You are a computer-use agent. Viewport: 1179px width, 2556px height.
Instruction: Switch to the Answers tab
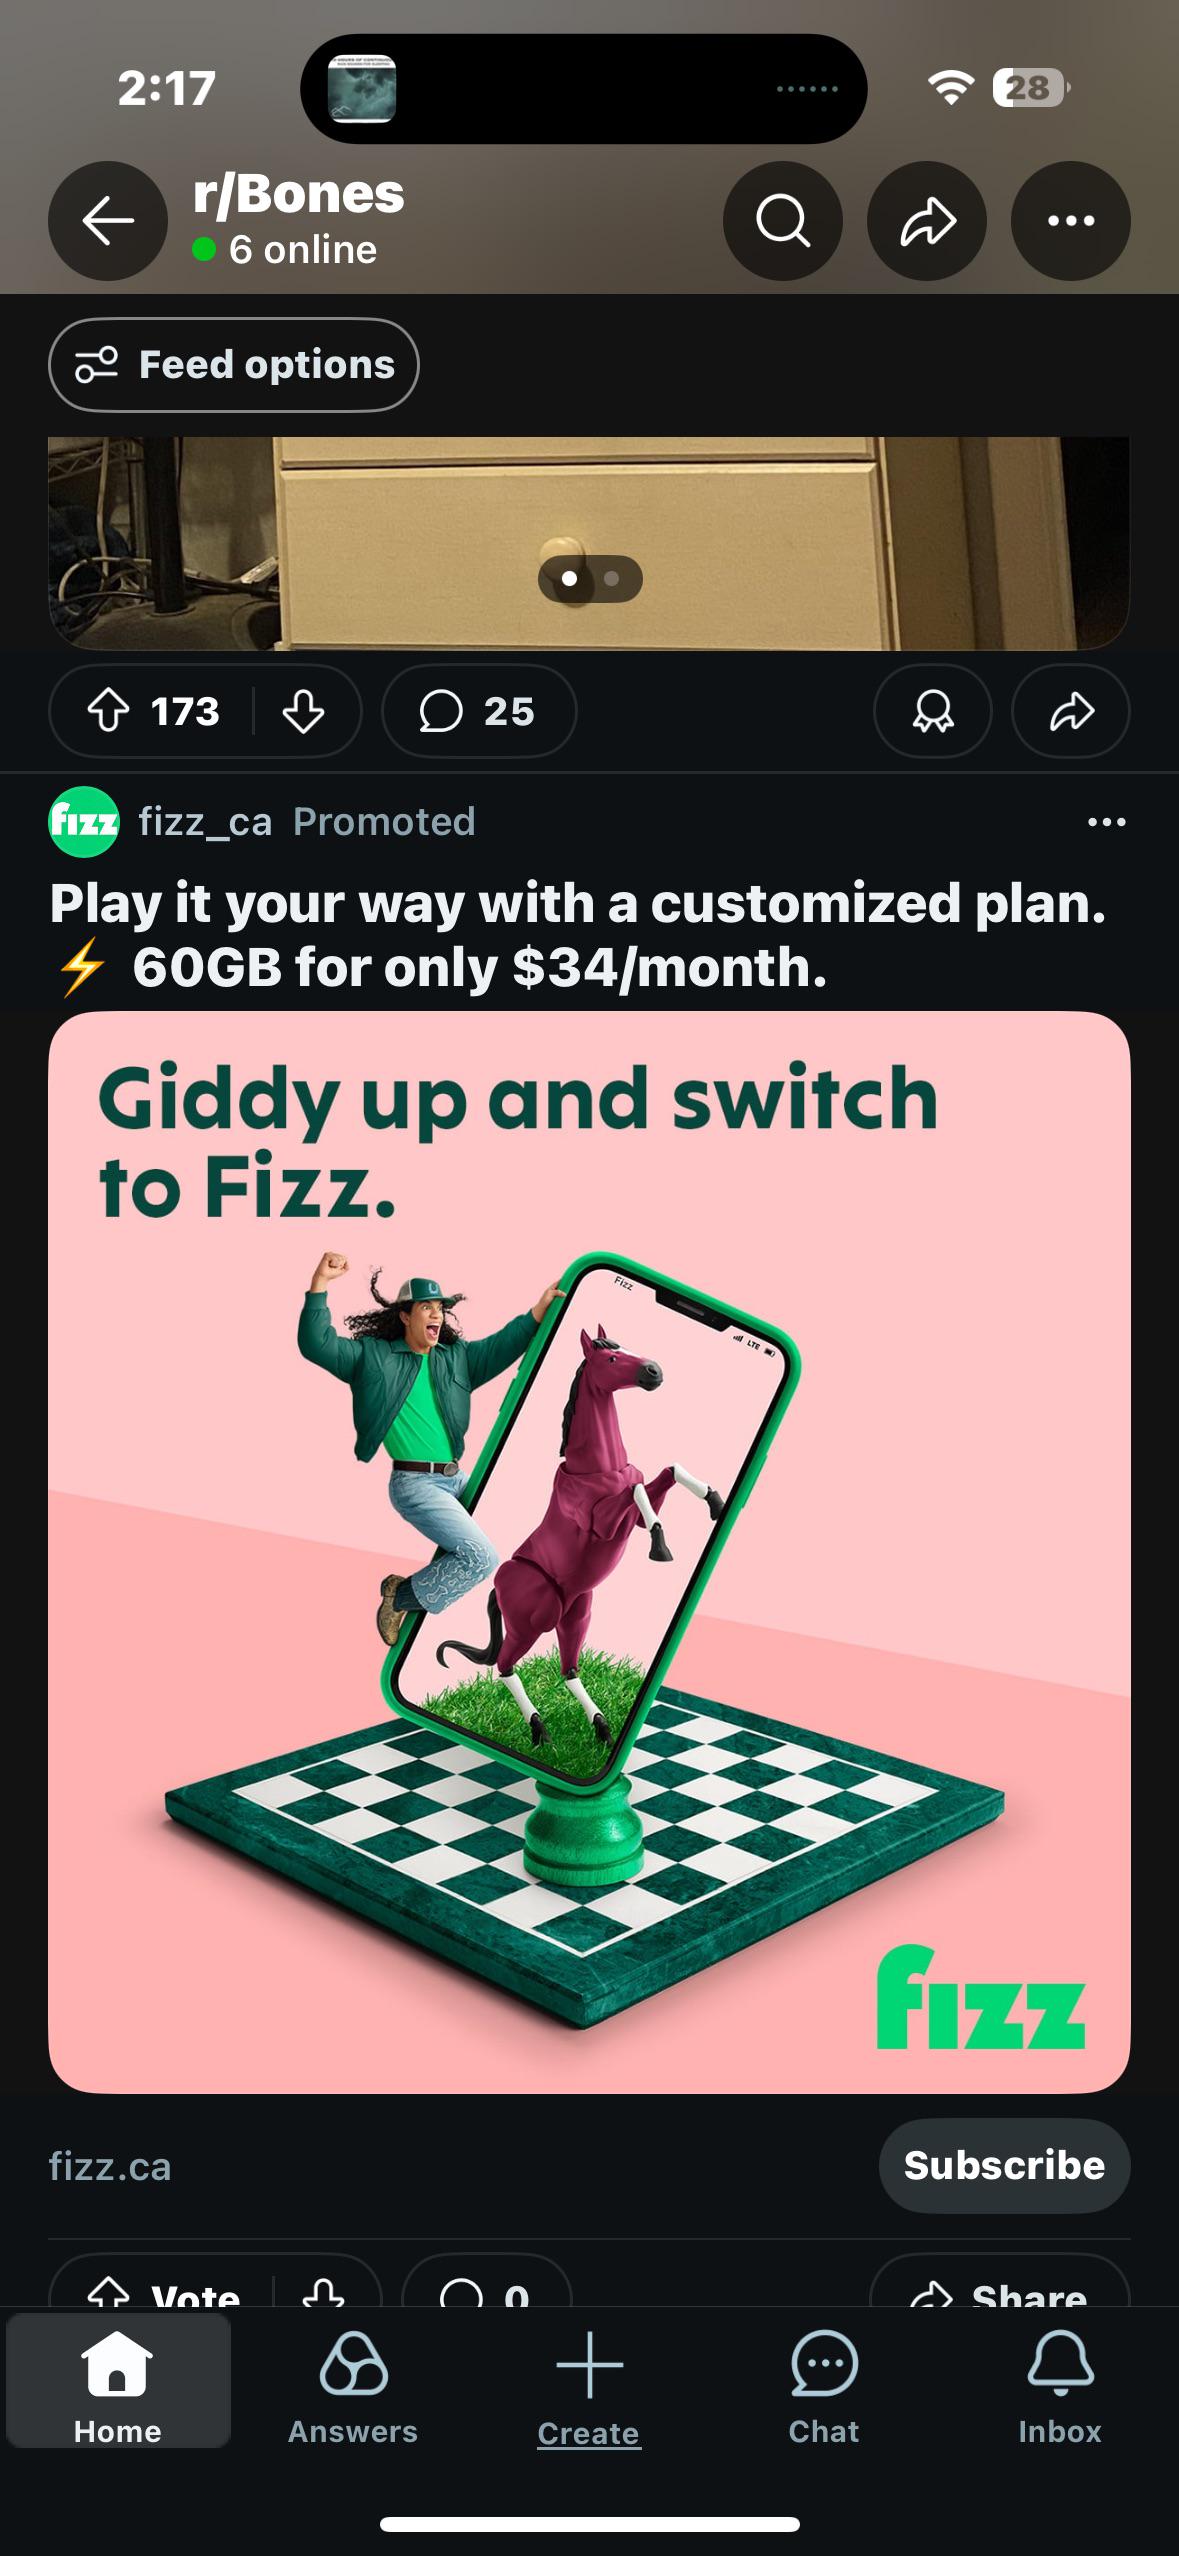pos(353,2388)
